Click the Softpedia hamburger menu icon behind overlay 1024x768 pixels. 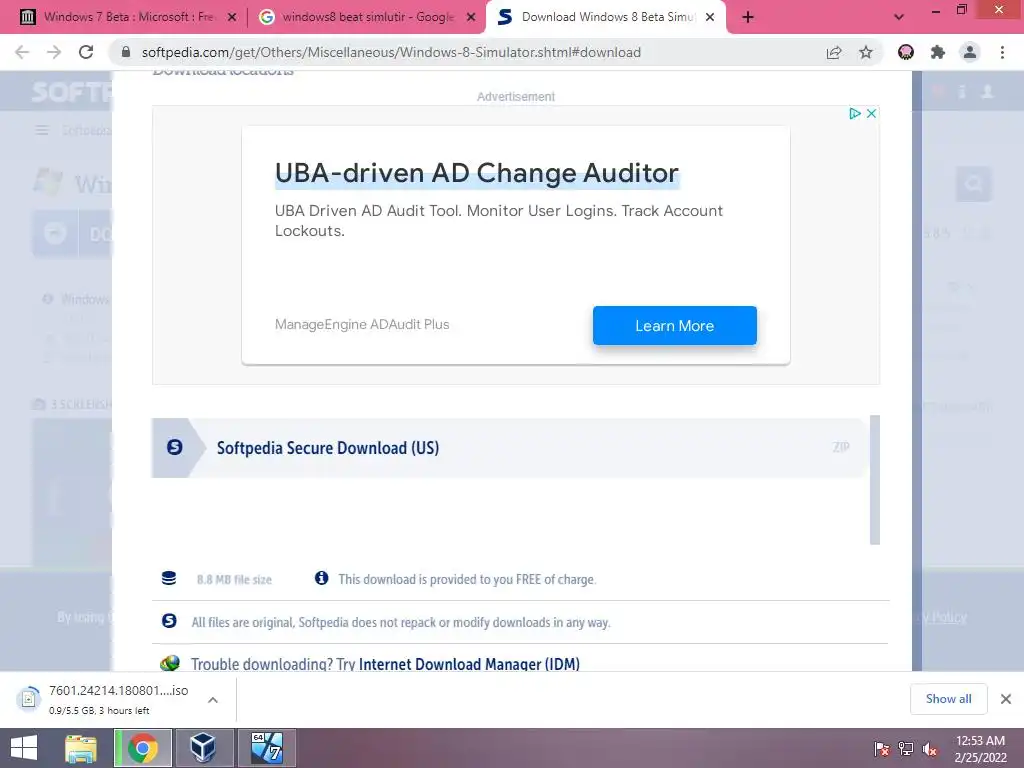(x=42, y=131)
